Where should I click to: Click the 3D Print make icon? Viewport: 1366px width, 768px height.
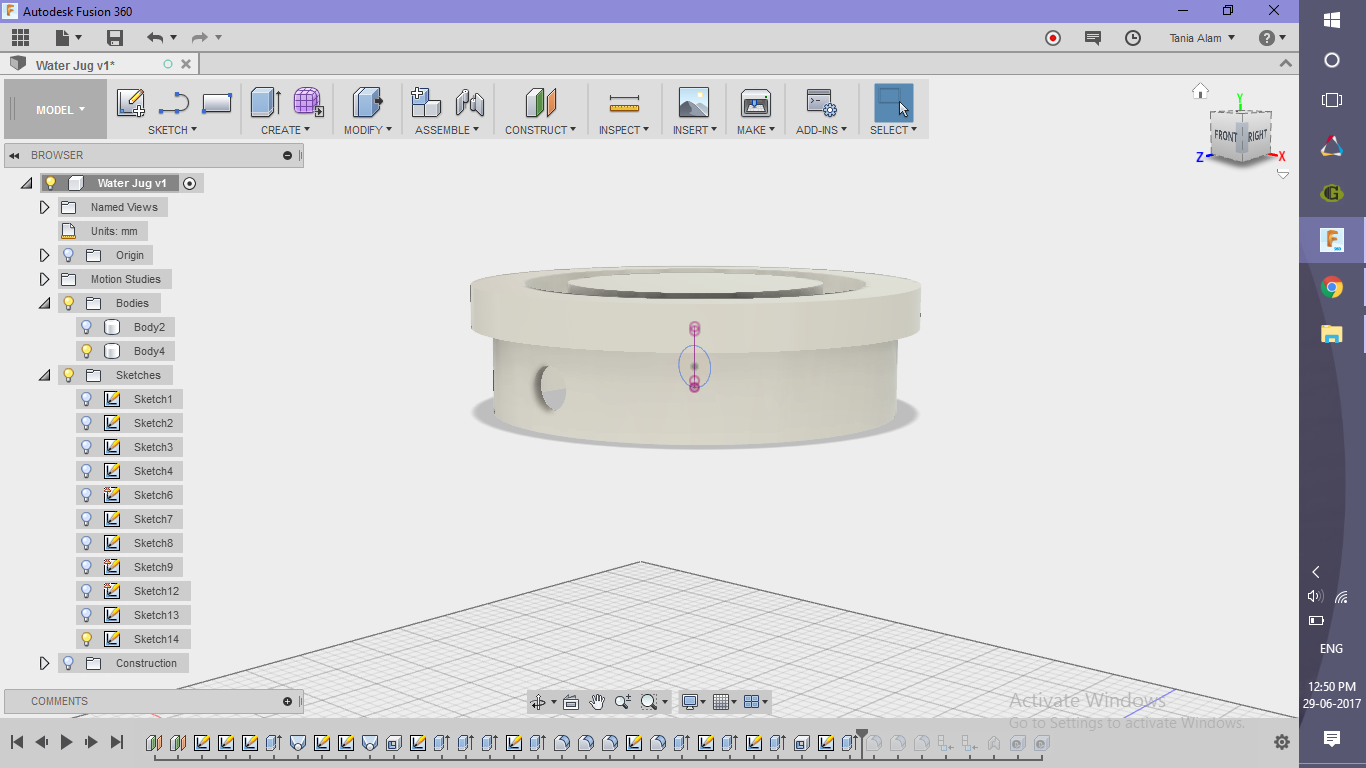point(755,102)
